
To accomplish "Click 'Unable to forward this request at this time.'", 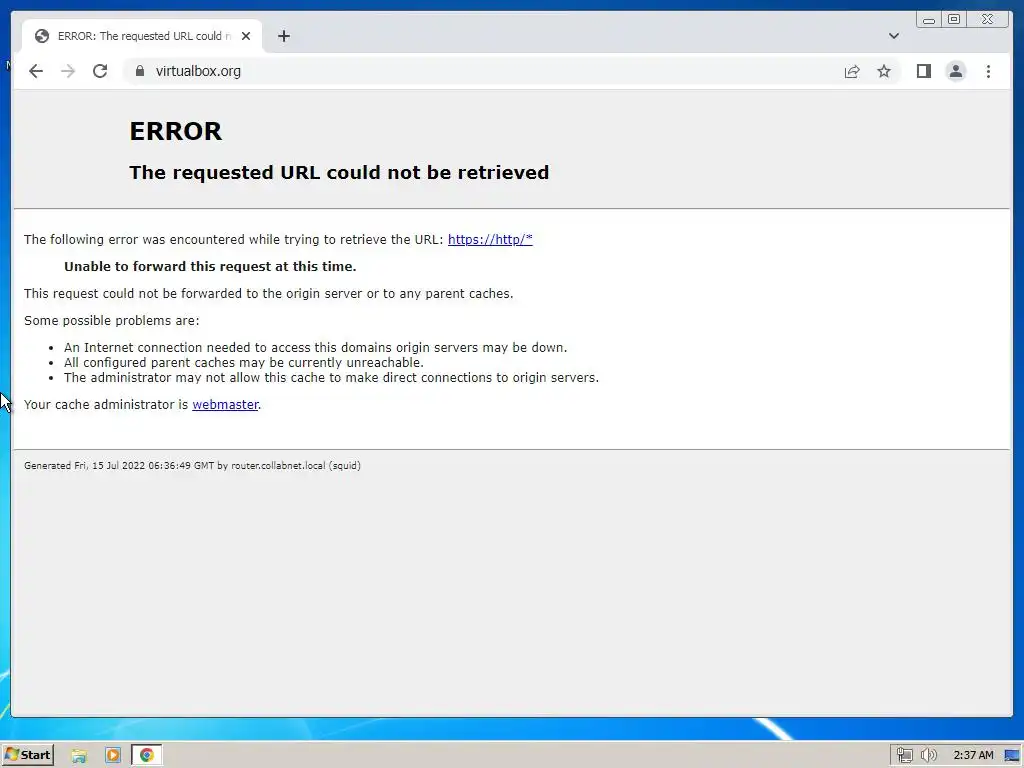I will click(210, 266).
